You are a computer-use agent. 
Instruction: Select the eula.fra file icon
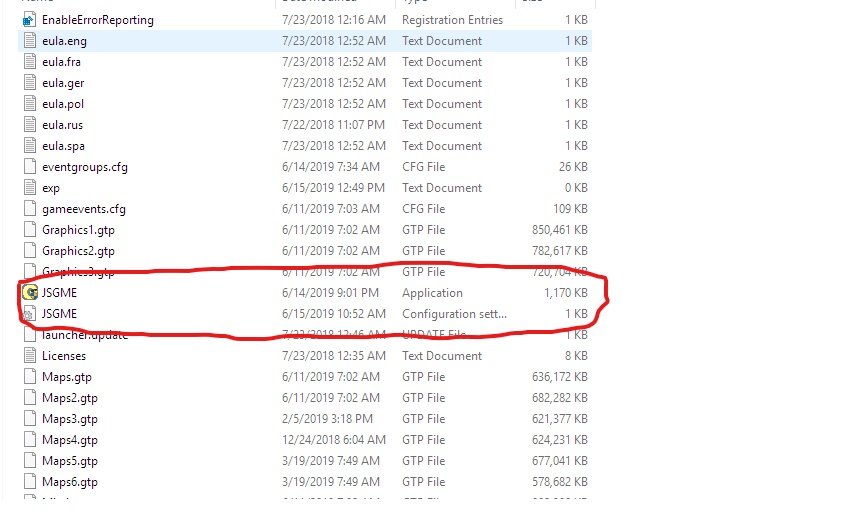pyautogui.click(x=29, y=62)
